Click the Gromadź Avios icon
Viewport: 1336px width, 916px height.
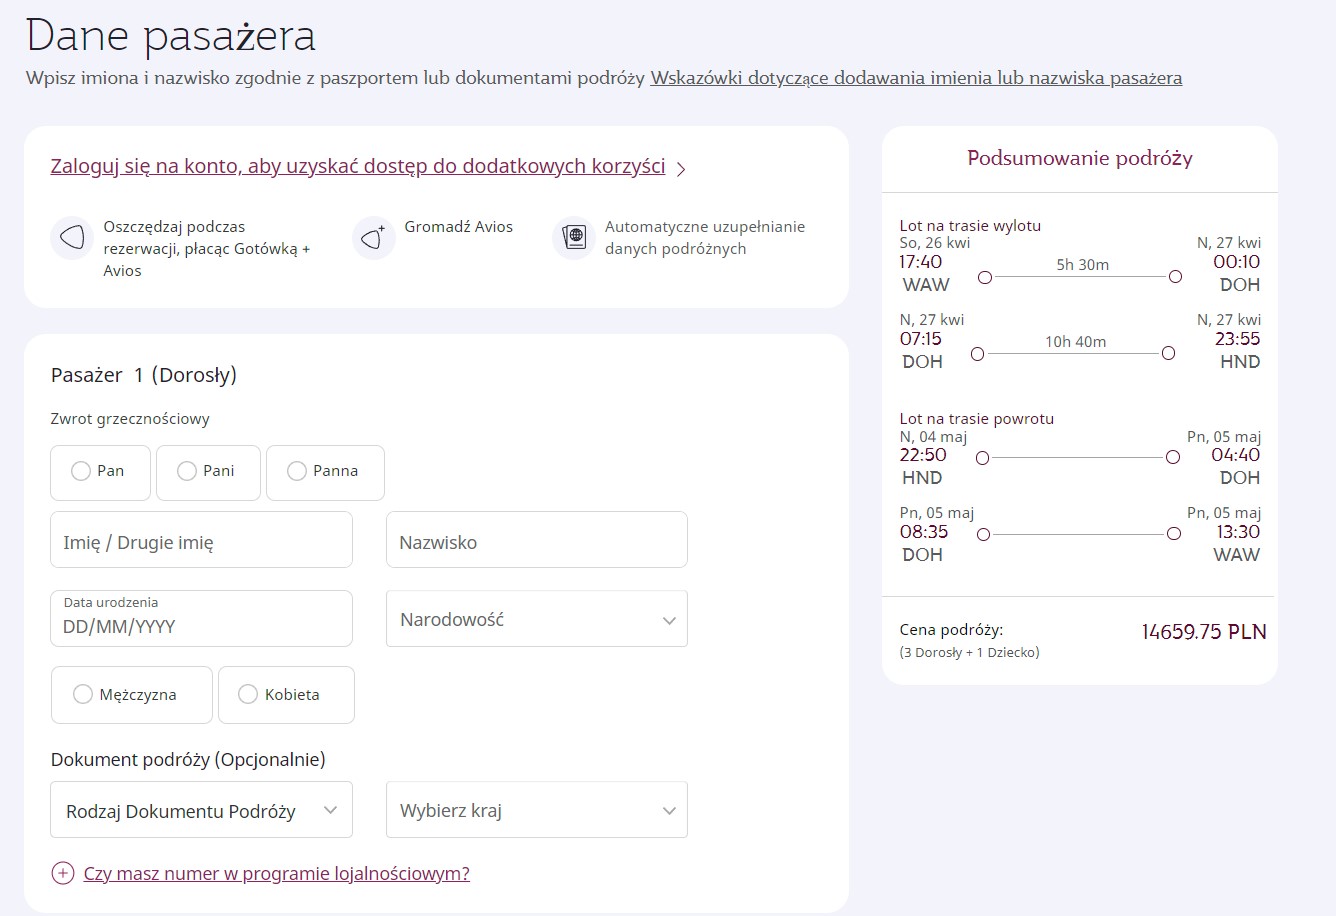[x=373, y=238]
